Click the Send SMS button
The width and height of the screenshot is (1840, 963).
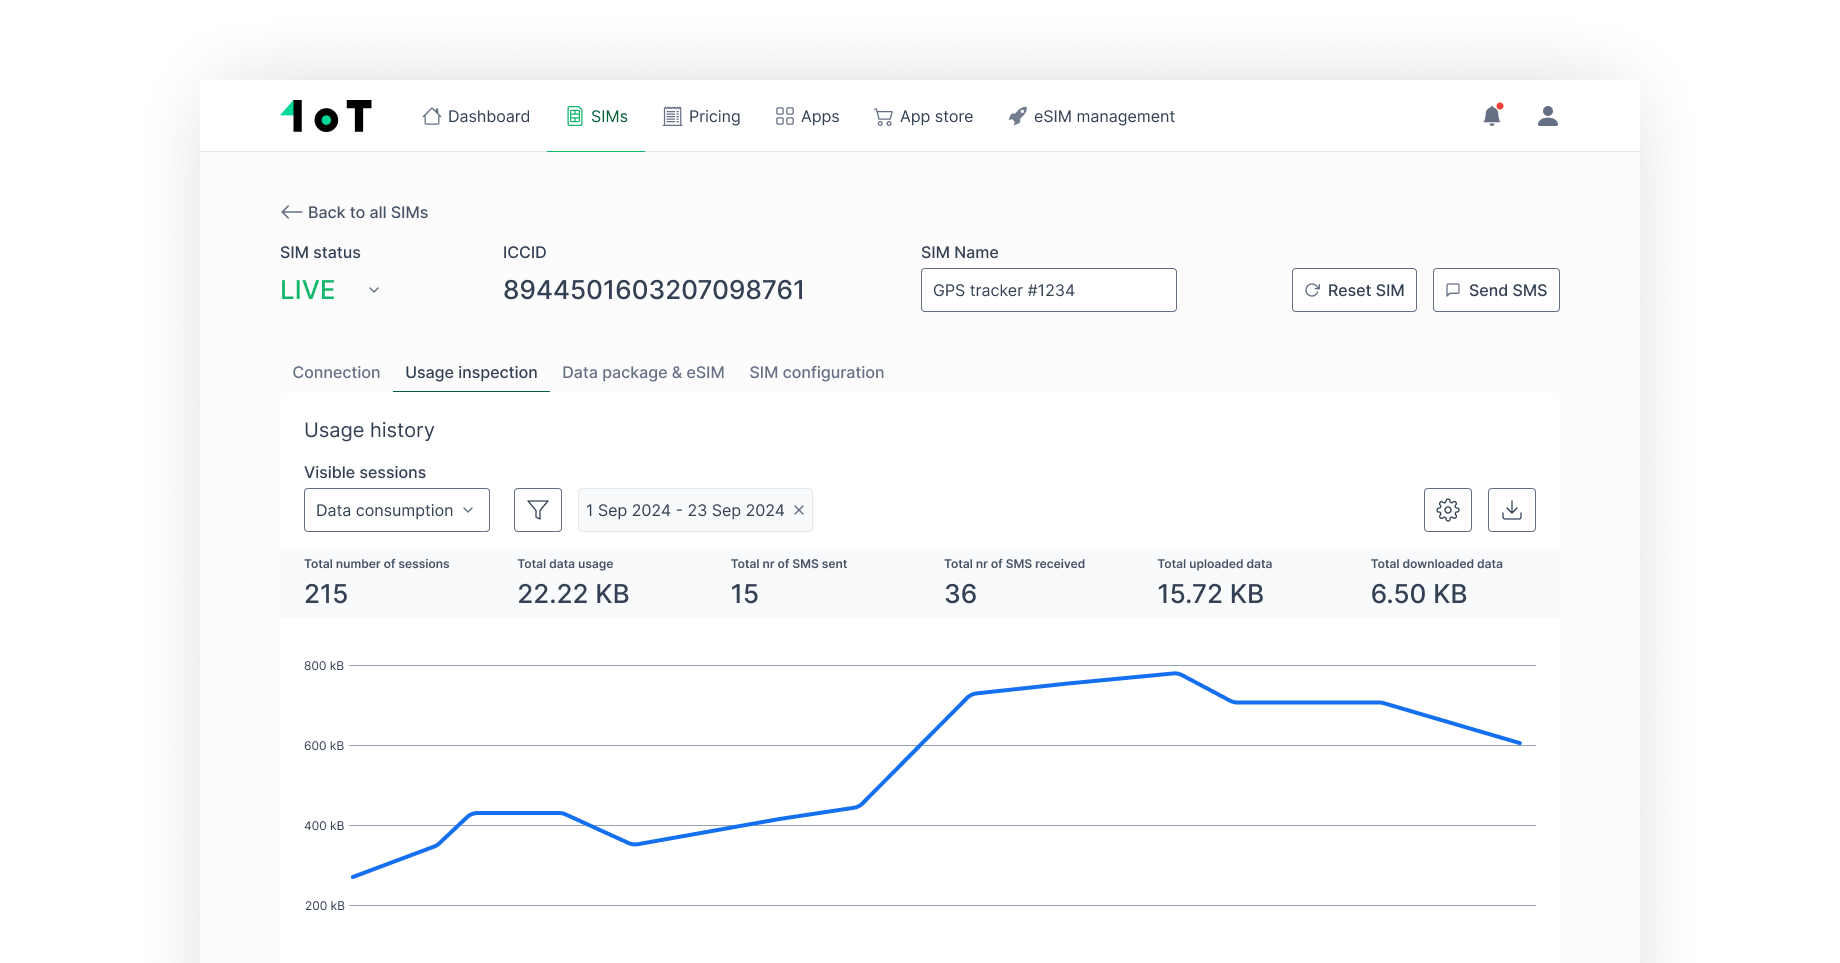point(1496,290)
